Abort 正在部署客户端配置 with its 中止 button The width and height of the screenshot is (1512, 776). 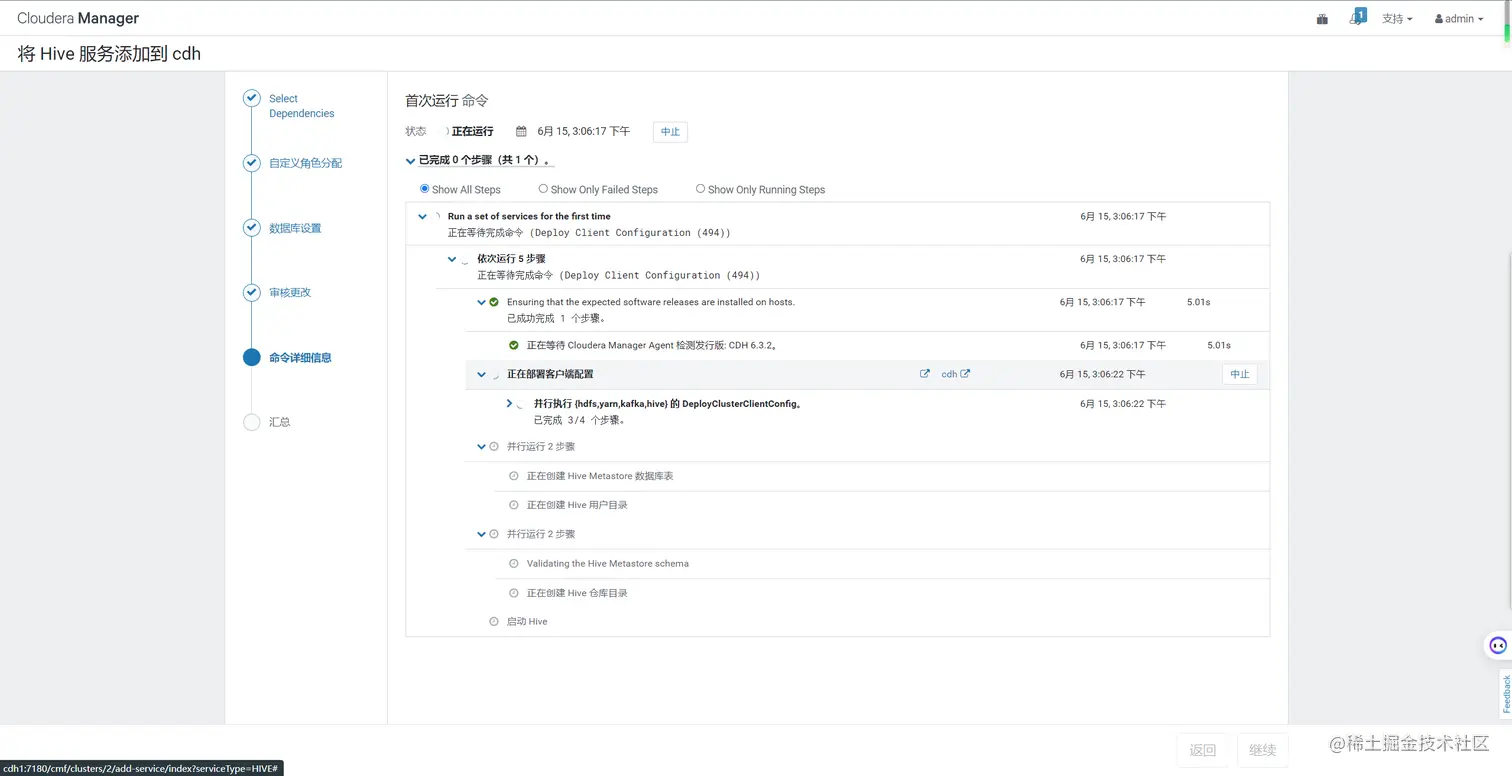point(1239,374)
